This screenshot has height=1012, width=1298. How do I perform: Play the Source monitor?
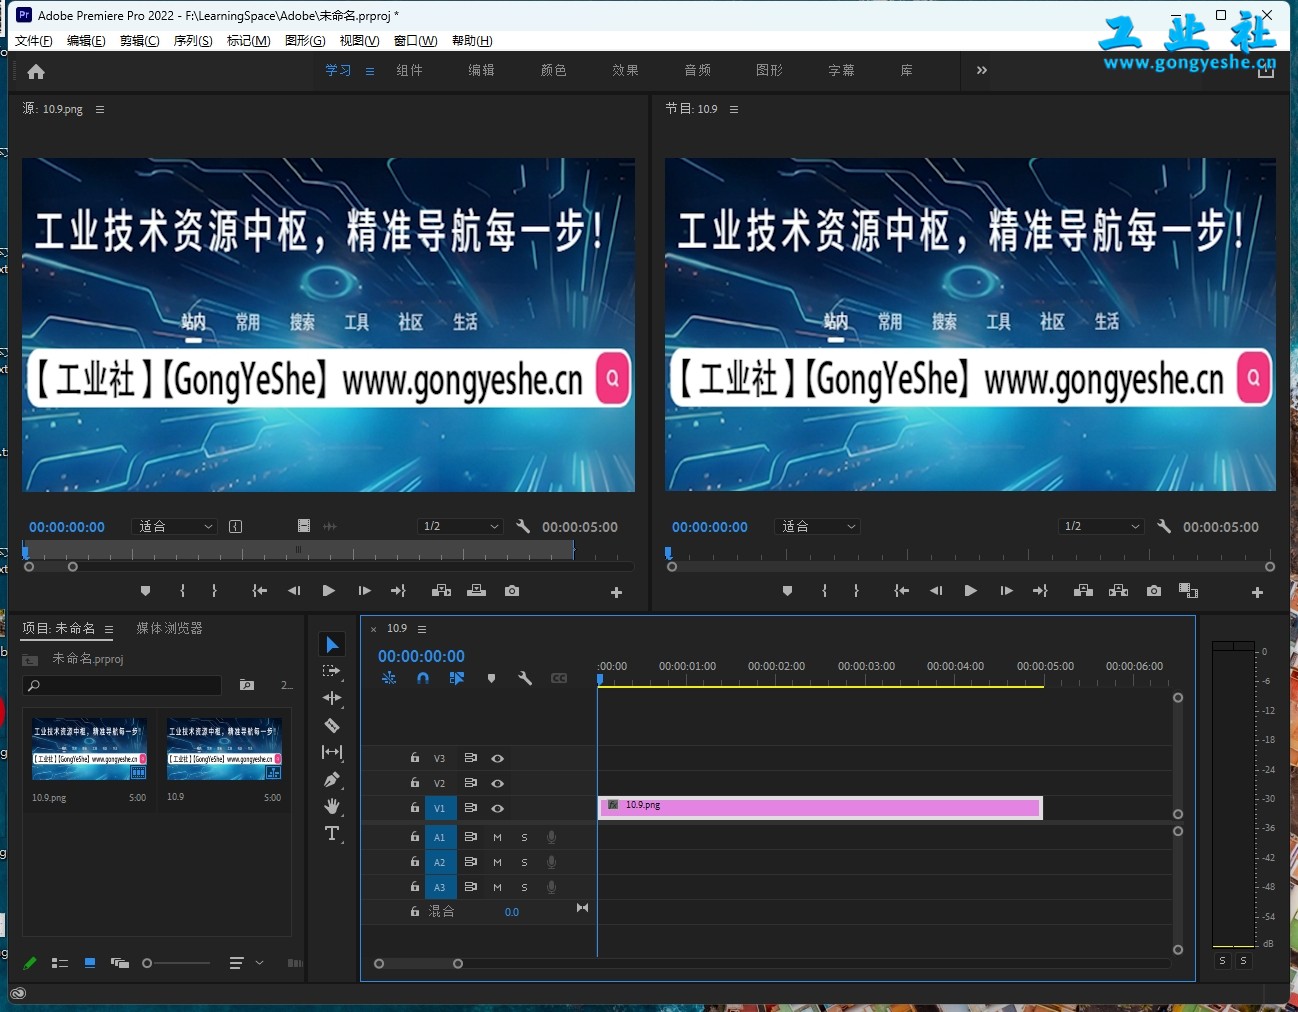(328, 591)
